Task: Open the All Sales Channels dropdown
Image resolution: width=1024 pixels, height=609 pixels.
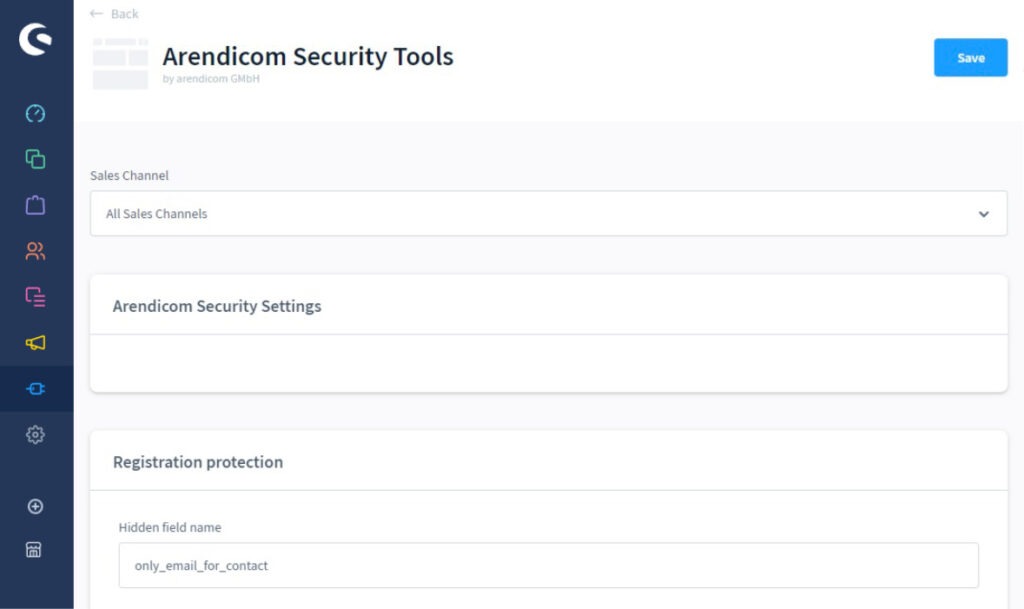Action: (x=549, y=213)
